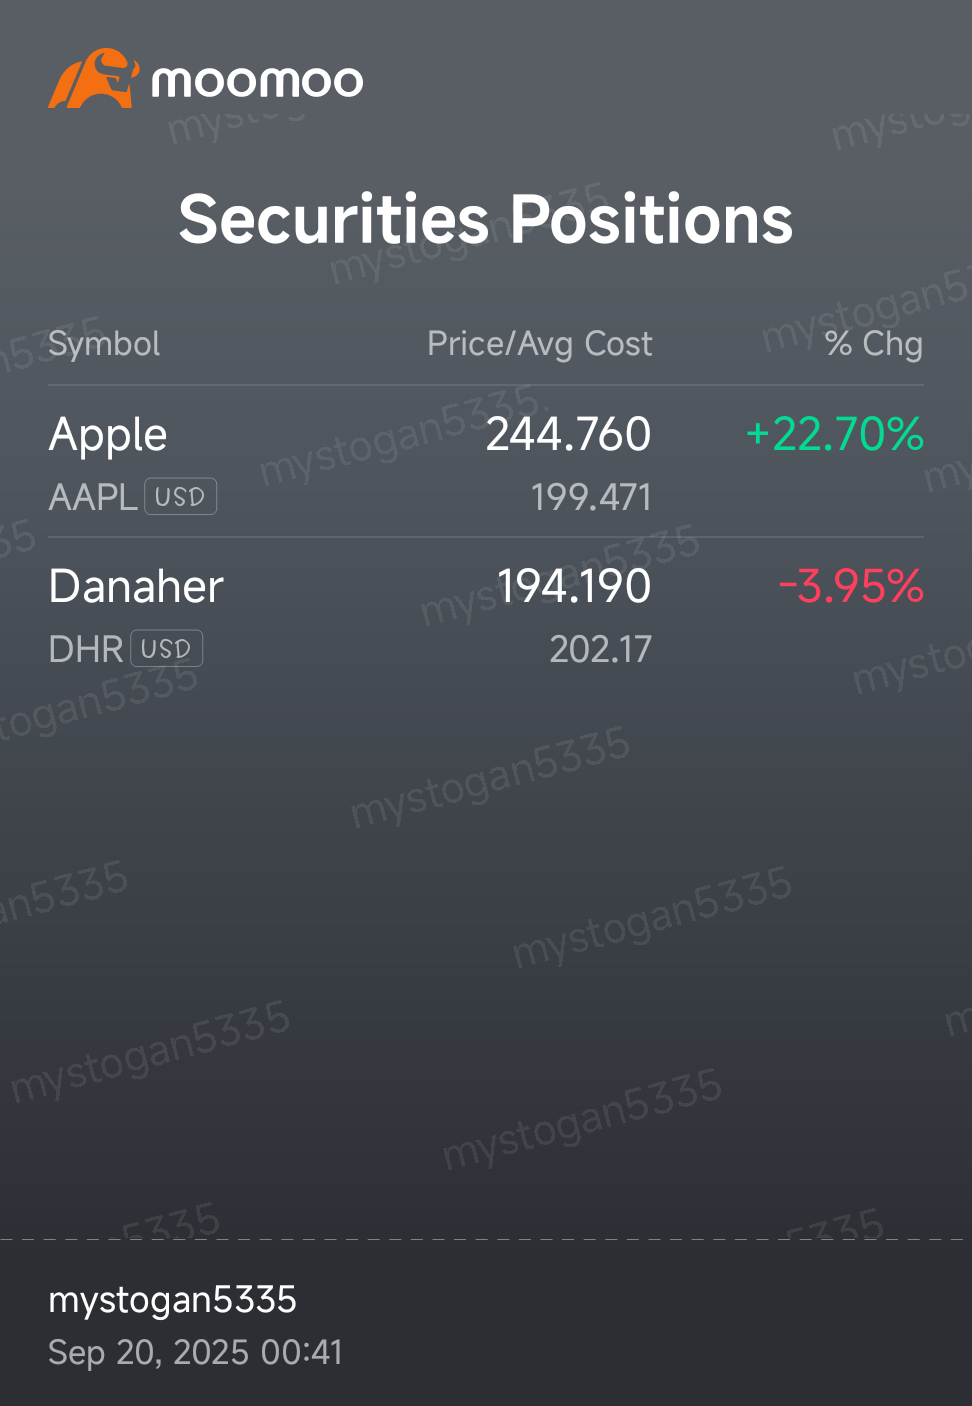The width and height of the screenshot is (972, 1406).
Task: Click Danaher's -3.95% change value
Action: click(x=851, y=586)
